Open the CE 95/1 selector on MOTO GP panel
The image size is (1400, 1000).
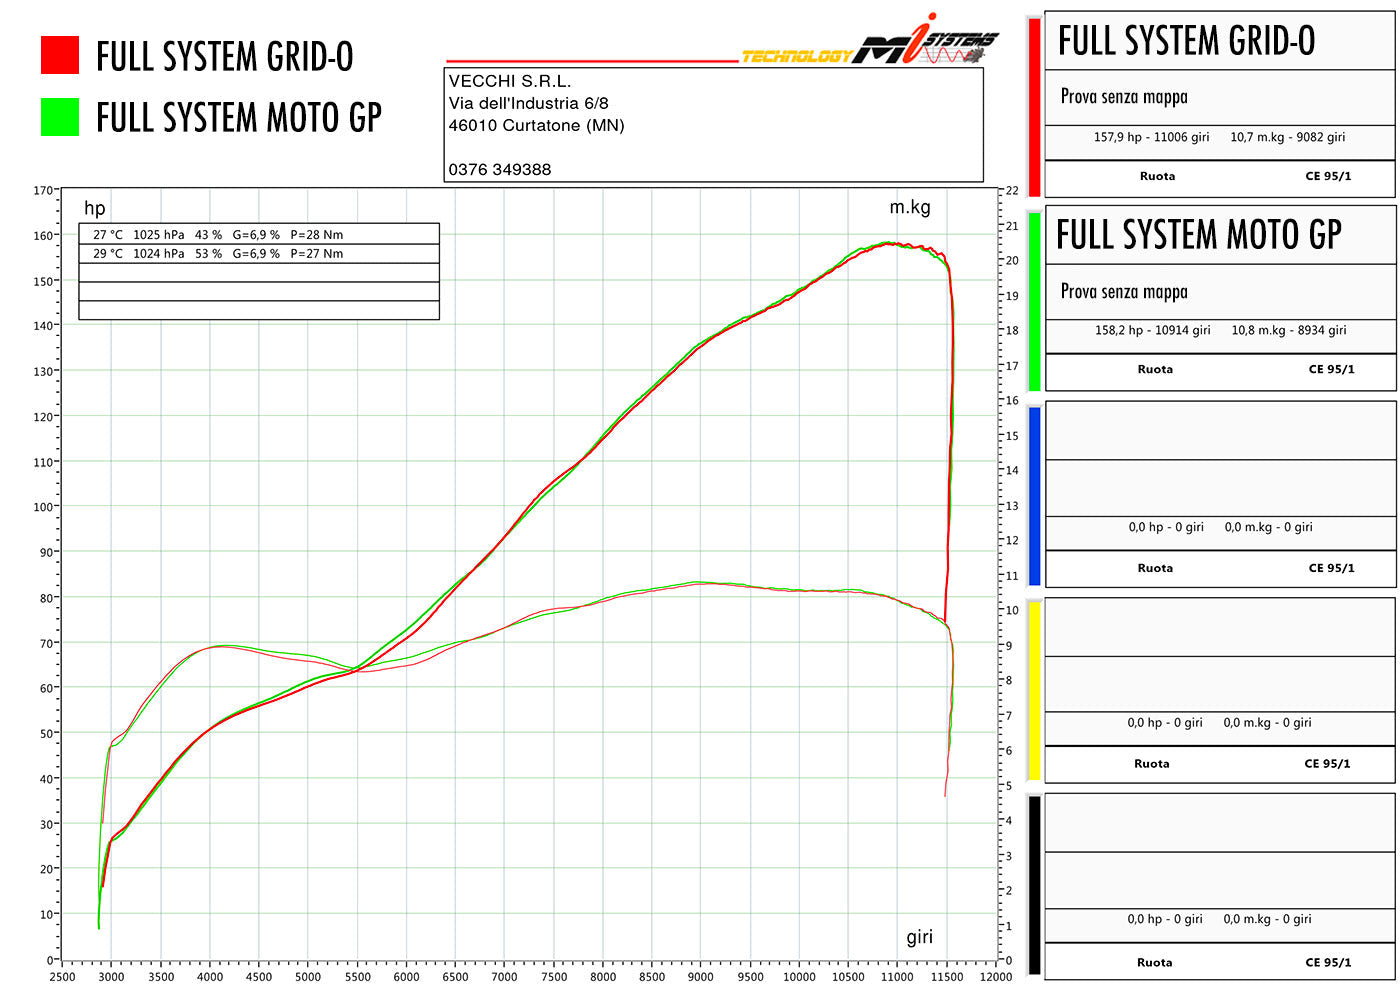point(1331,369)
